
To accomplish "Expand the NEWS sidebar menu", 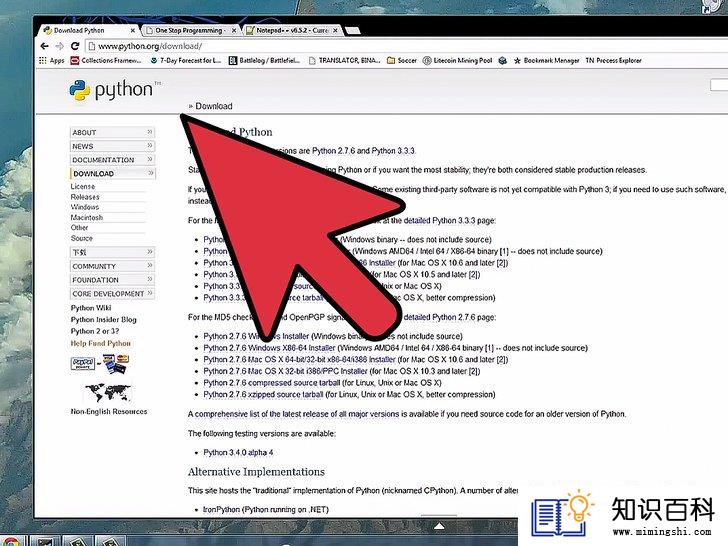I will [x=112, y=146].
